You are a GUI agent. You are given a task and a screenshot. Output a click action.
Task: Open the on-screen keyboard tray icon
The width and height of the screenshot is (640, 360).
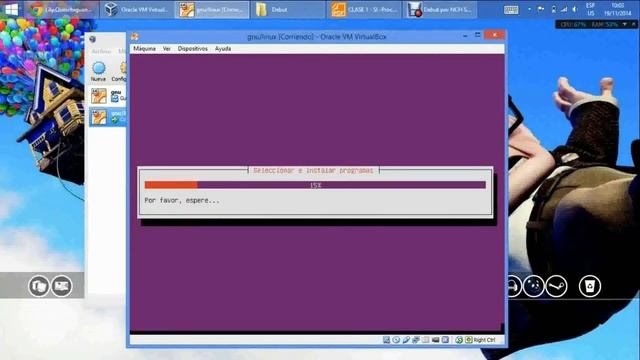coord(511,10)
